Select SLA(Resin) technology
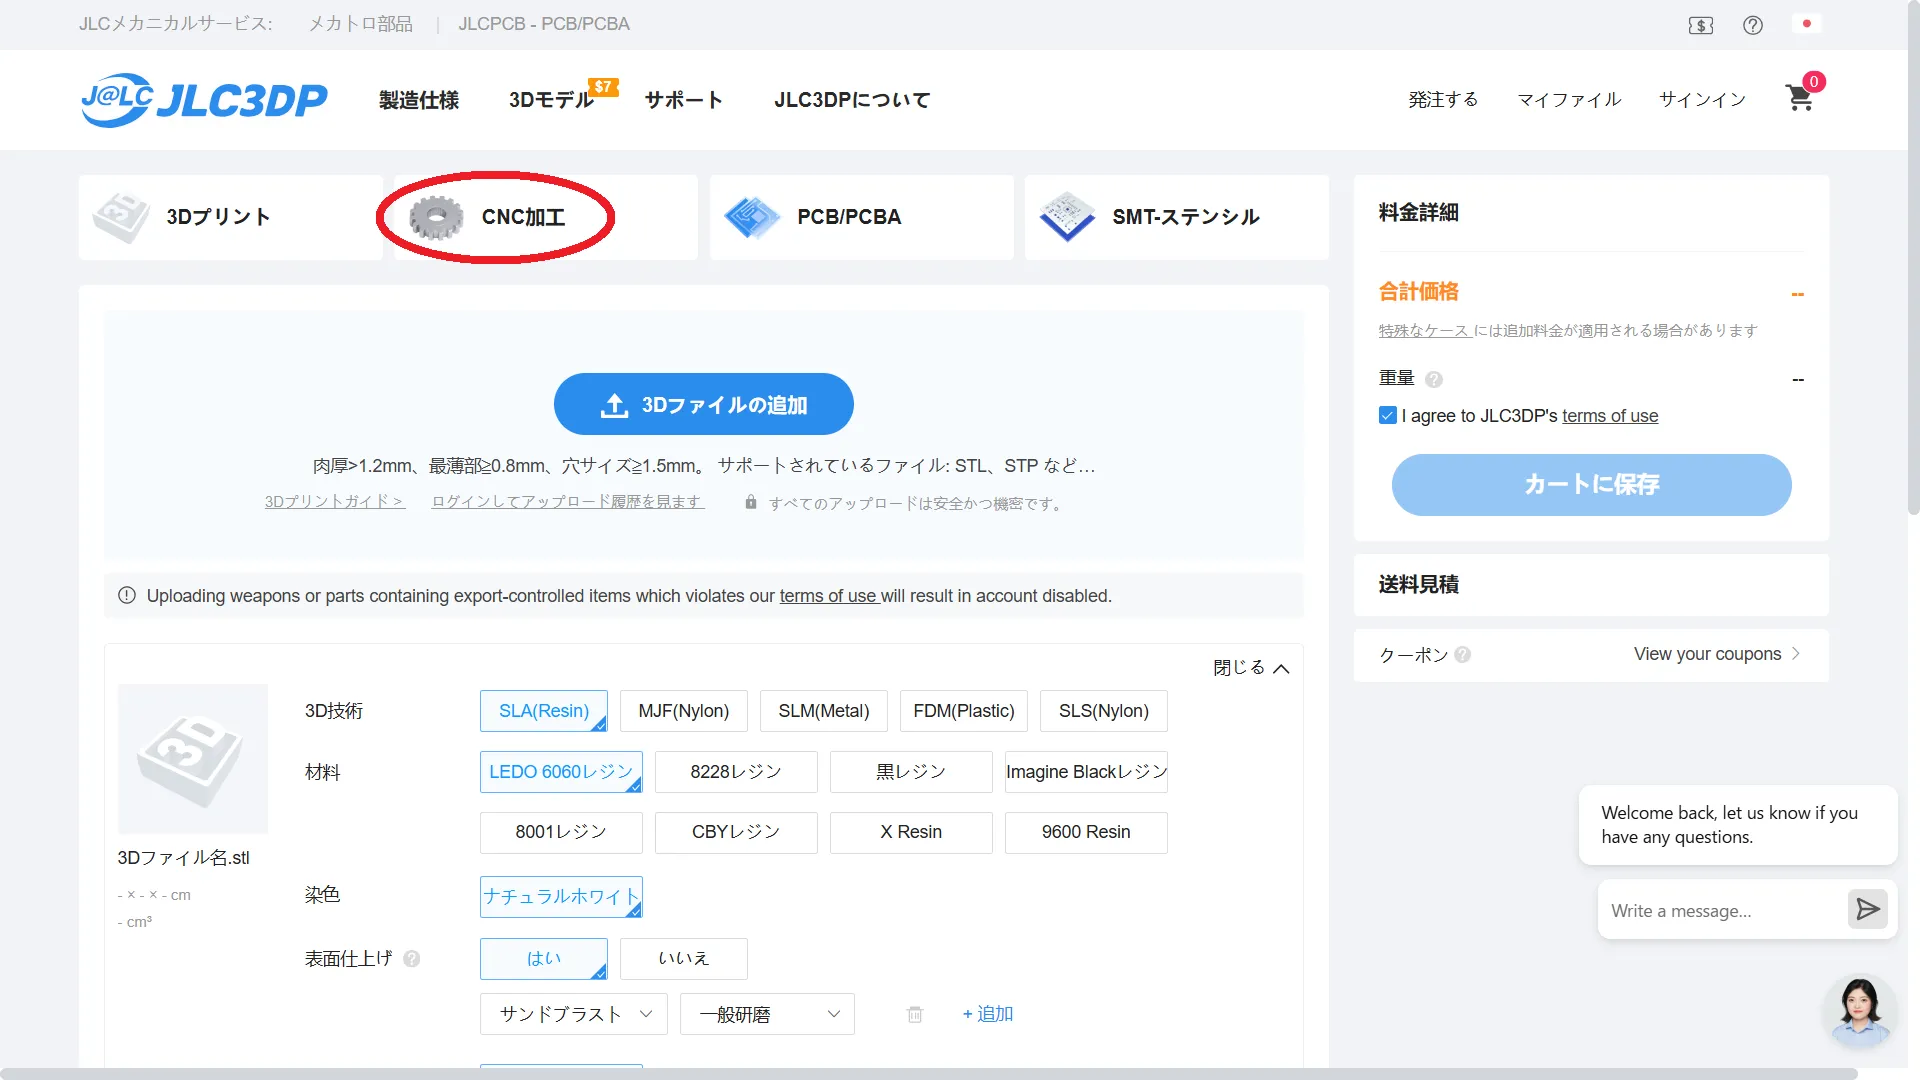The height and width of the screenshot is (1080, 1920). click(x=544, y=711)
